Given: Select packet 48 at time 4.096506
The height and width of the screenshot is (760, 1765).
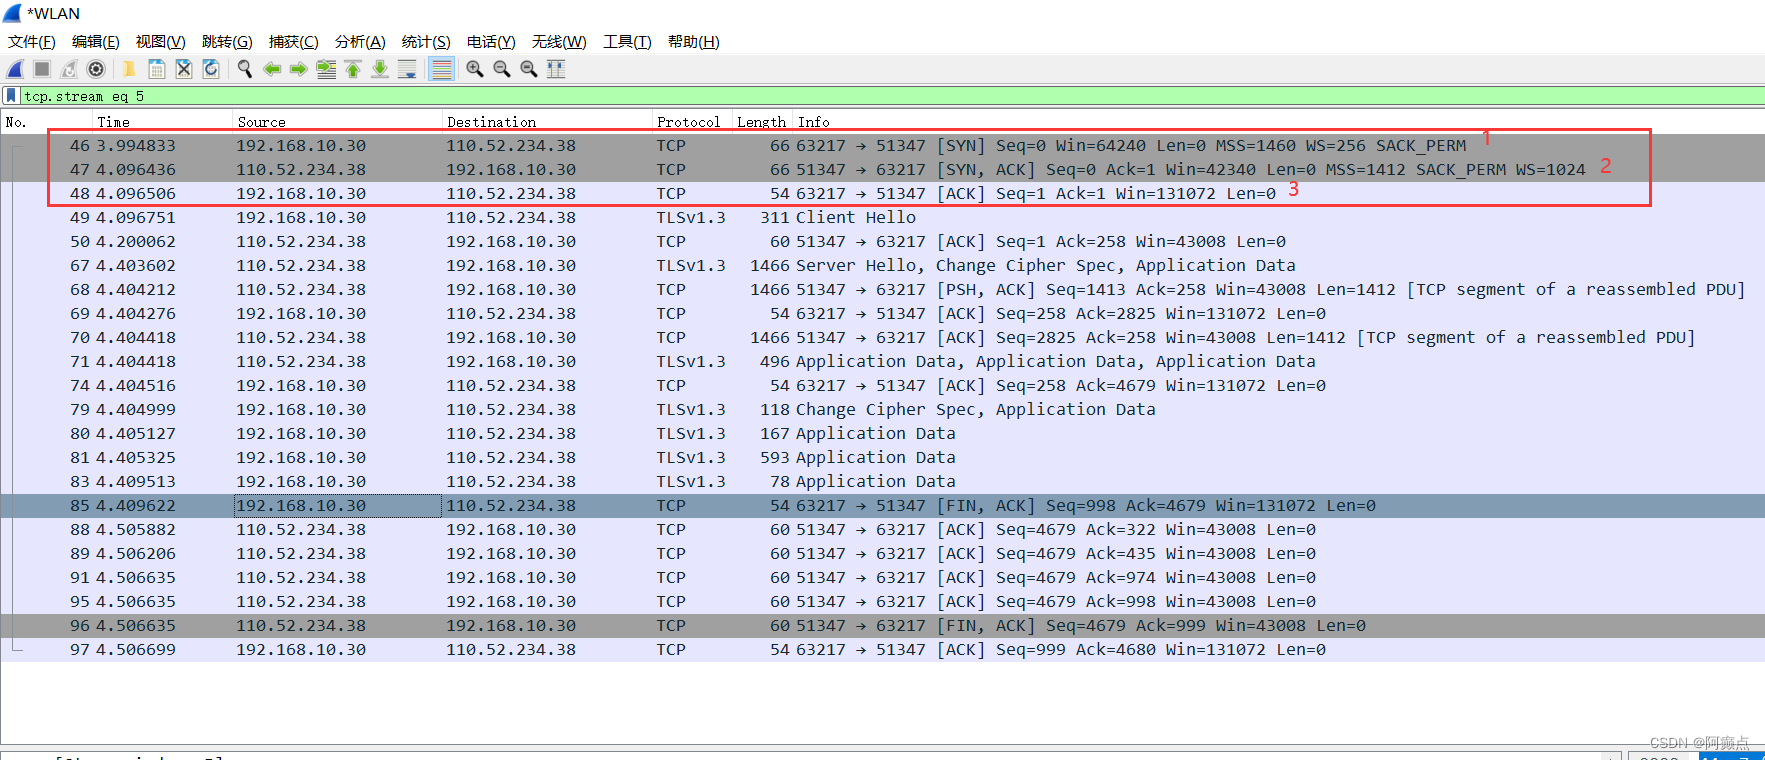Looking at the screenshot, I should coord(882,194).
